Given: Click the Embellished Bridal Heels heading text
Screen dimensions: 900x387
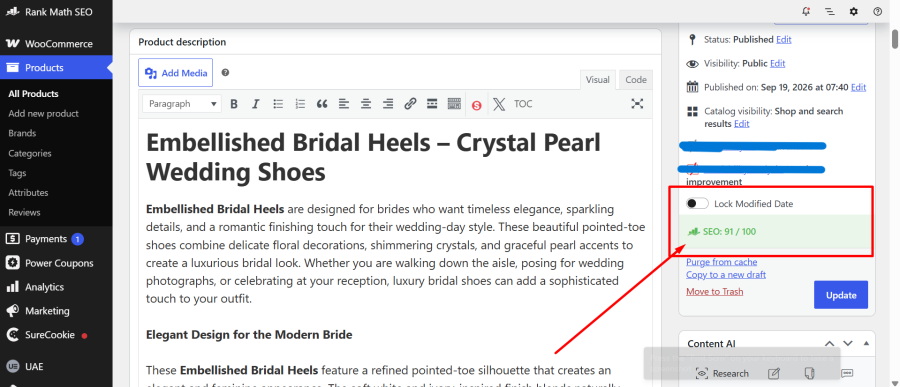Looking at the screenshot, I should pos(373,157).
